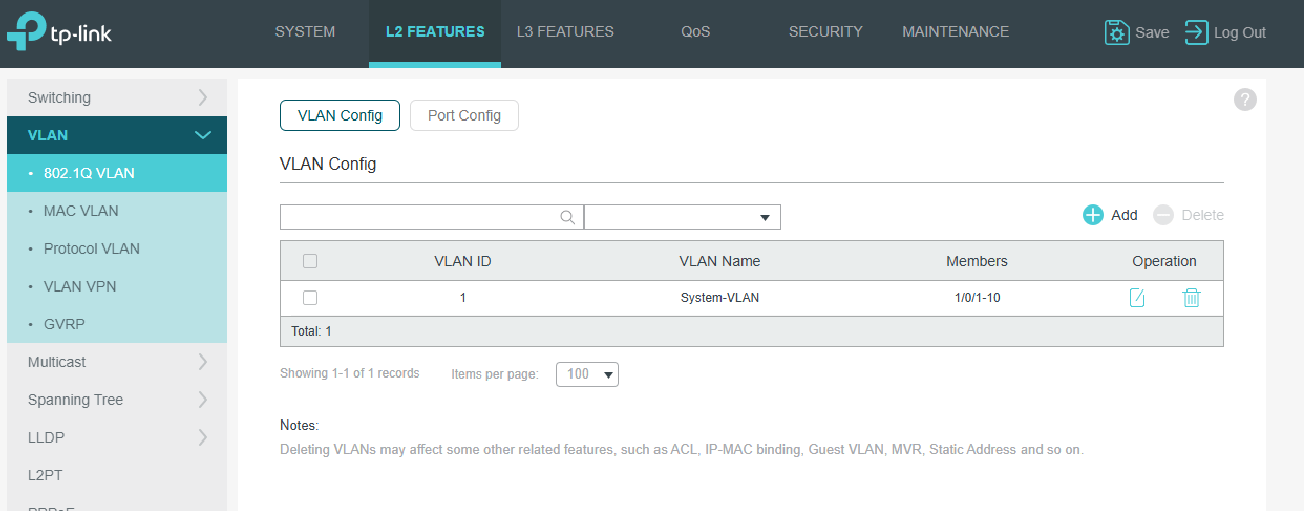This screenshot has height=511, width=1304.
Task: Click the plus icon next to Add
Action: click(1093, 215)
